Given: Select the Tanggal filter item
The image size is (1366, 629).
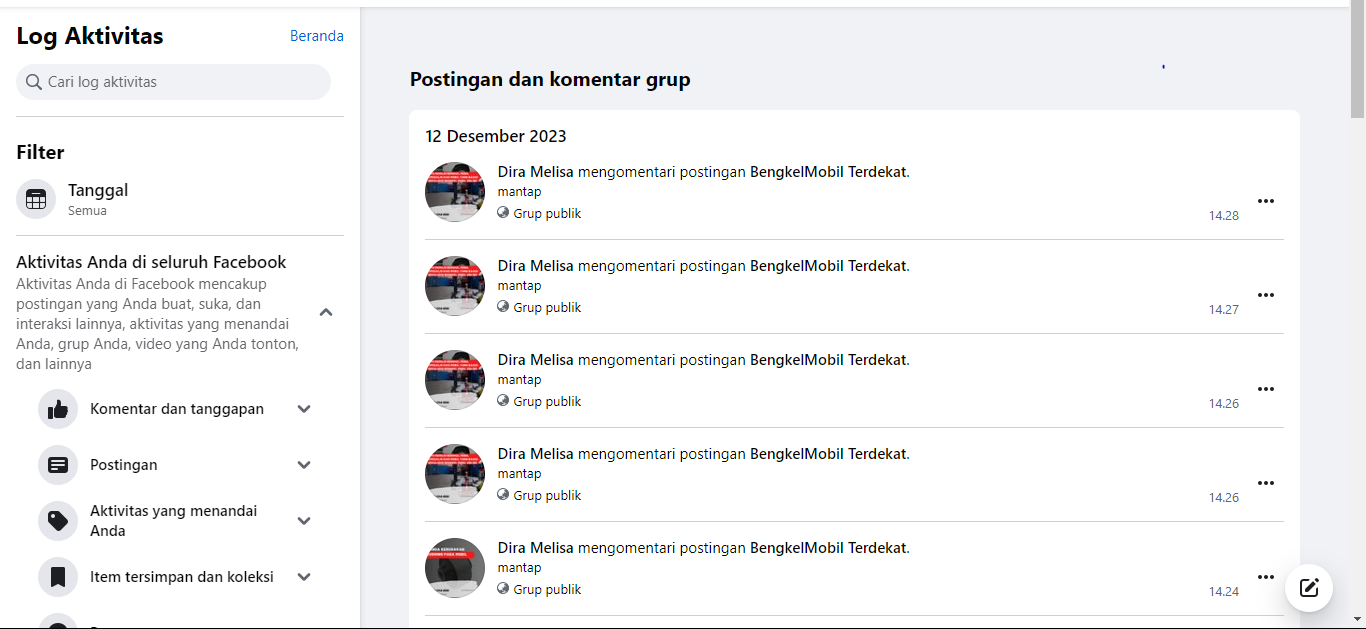Looking at the screenshot, I should (98, 199).
